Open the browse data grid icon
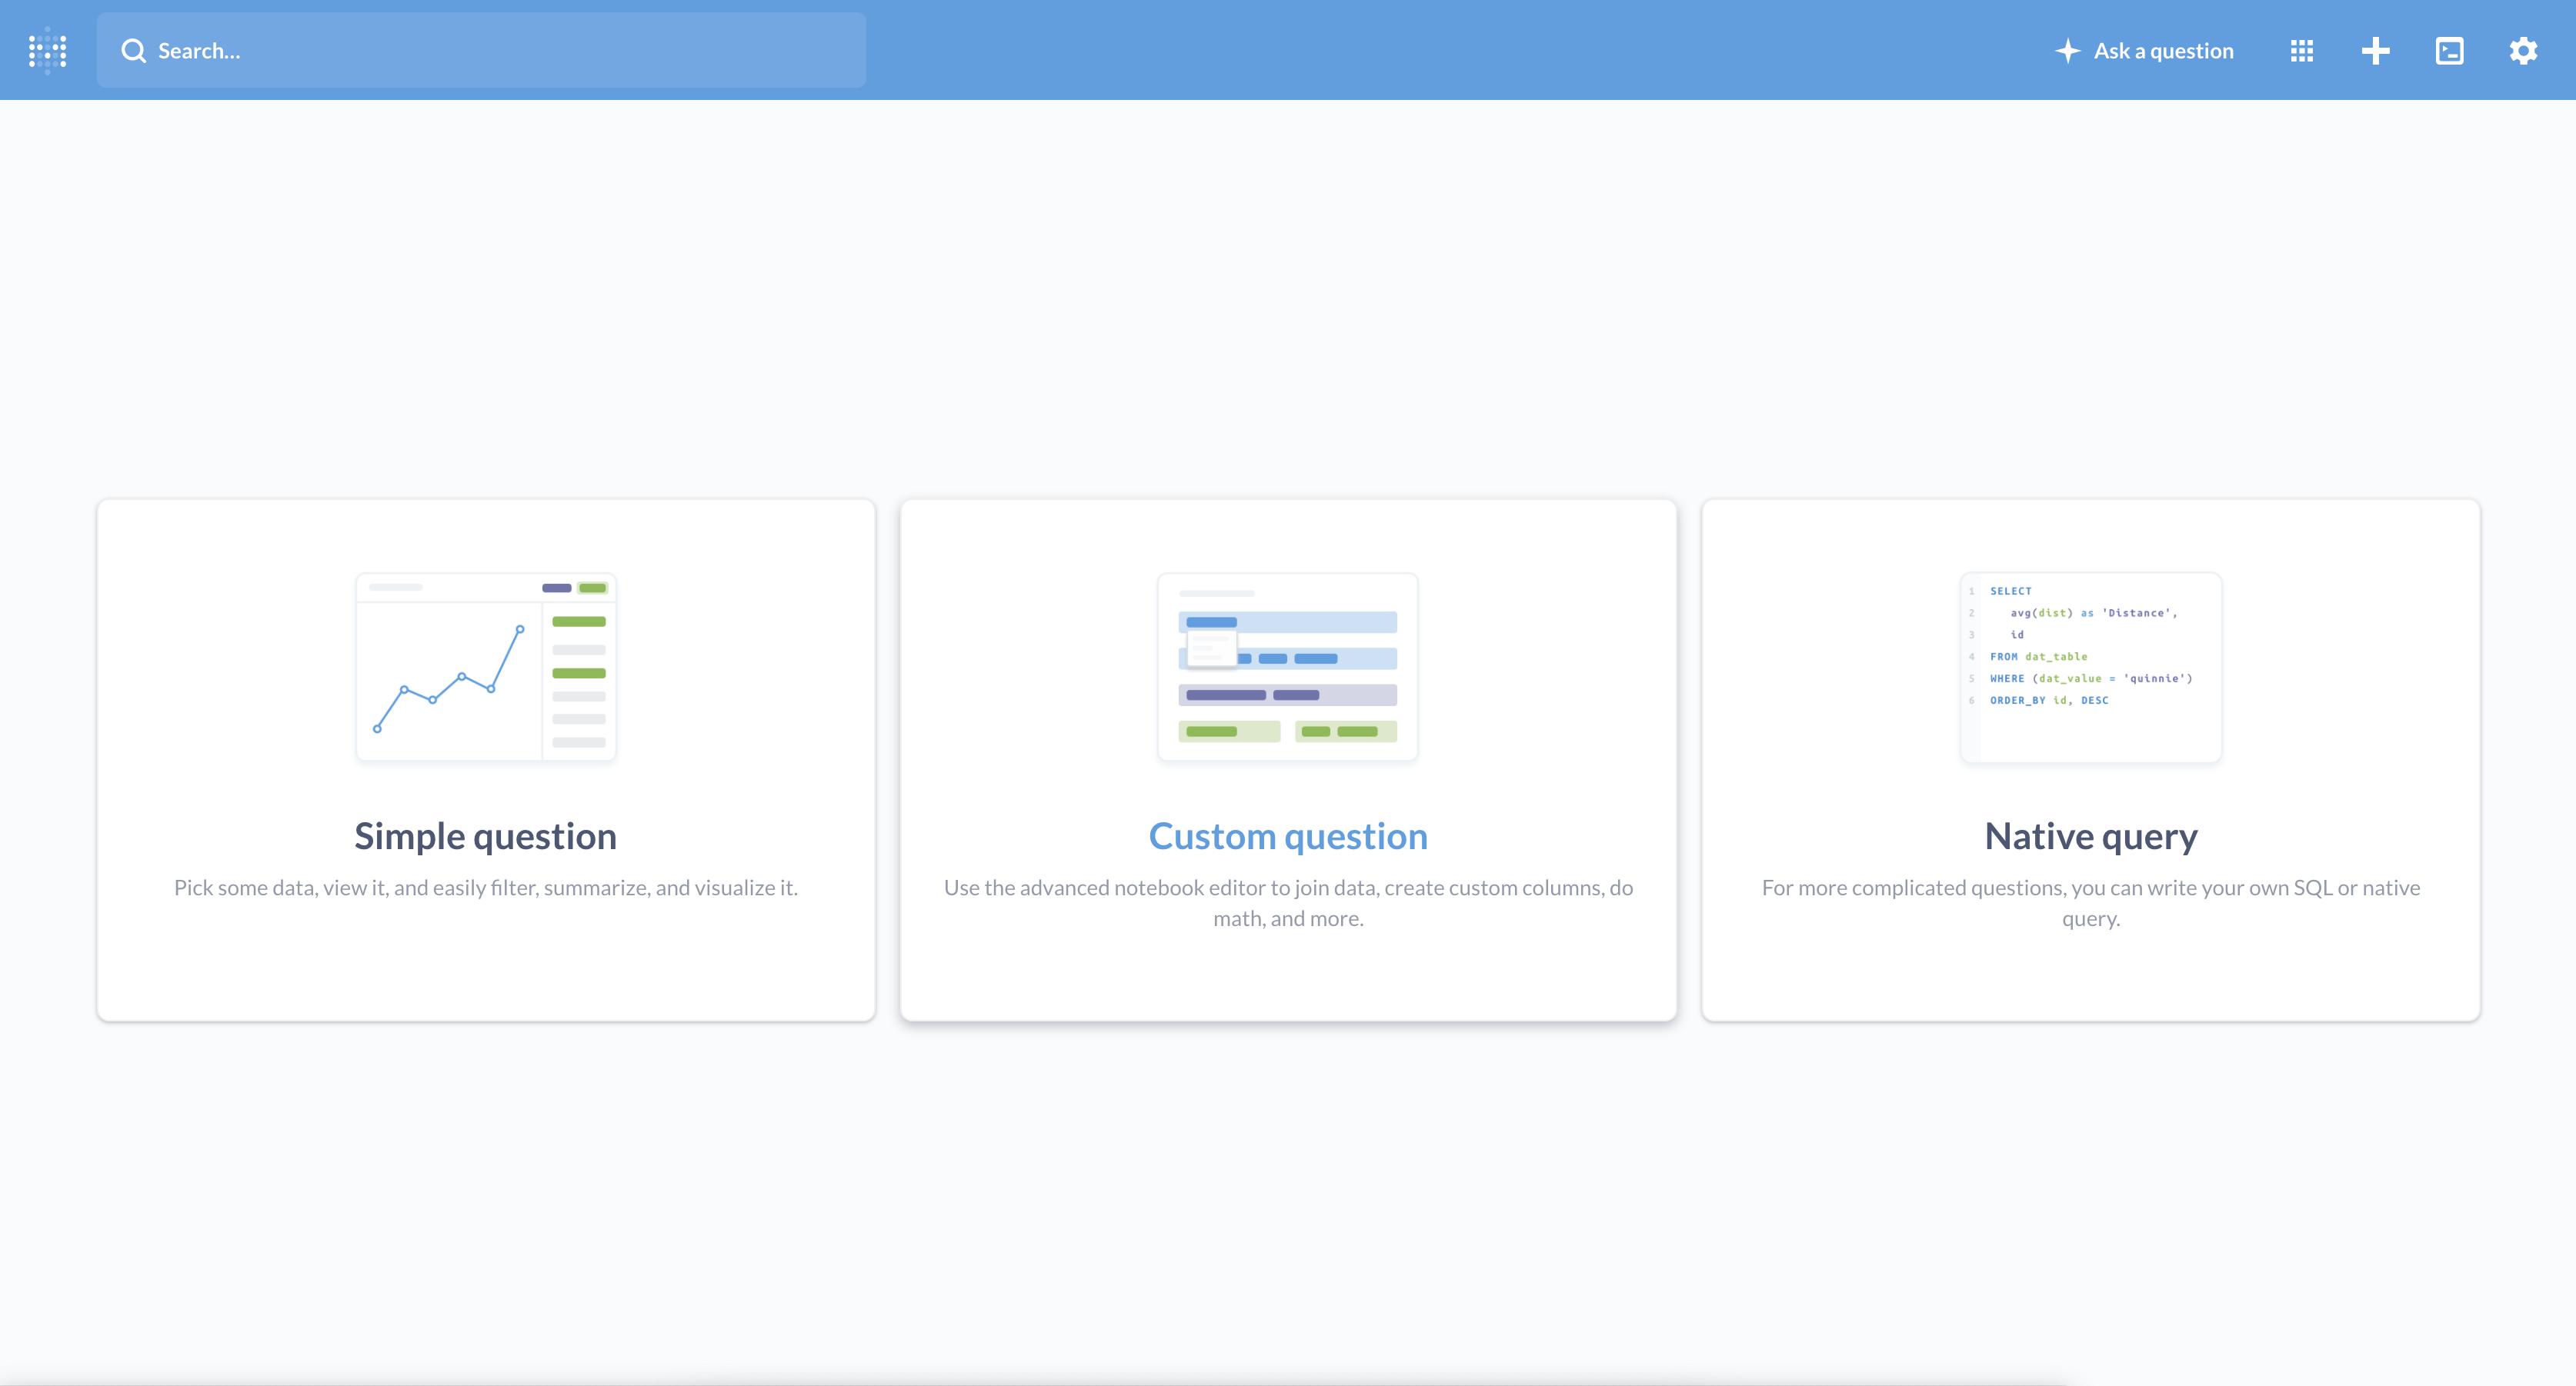The height and width of the screenshot is (1386, 2576). [2301, 50]
